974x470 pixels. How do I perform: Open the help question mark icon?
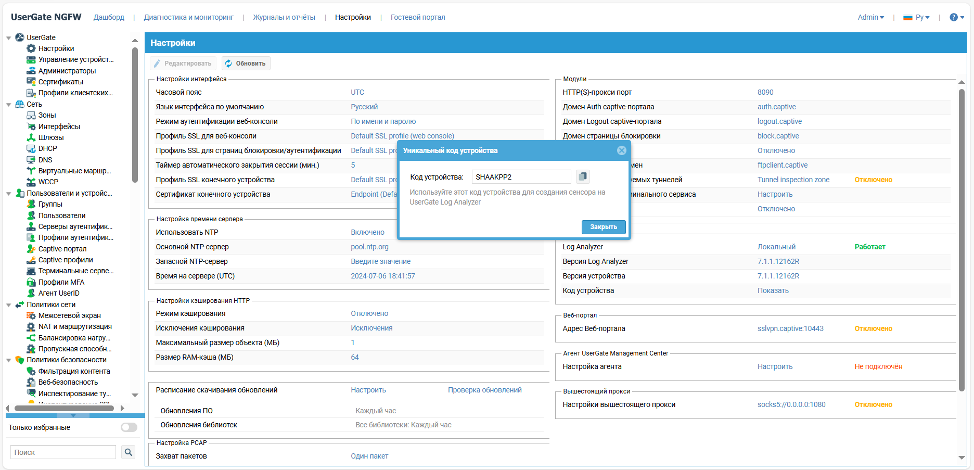pos(953,17)
